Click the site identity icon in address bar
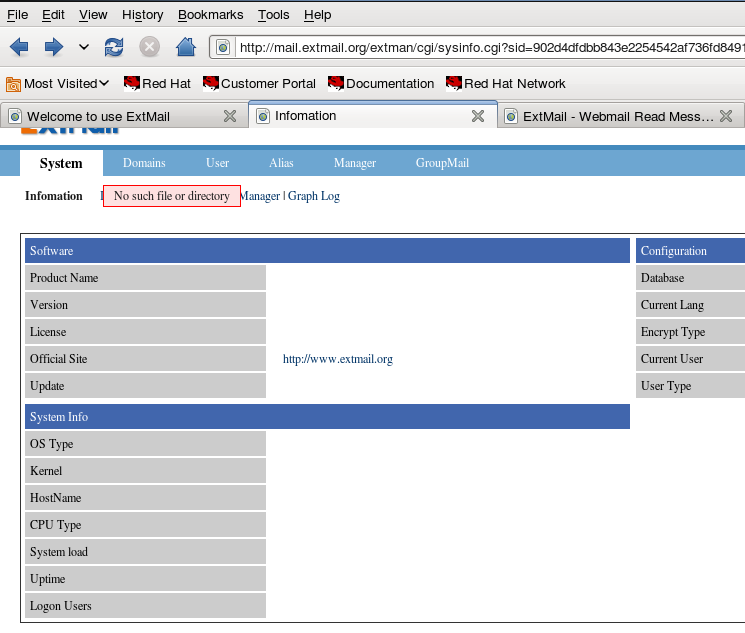745x633 pixels. pos(222,48)
